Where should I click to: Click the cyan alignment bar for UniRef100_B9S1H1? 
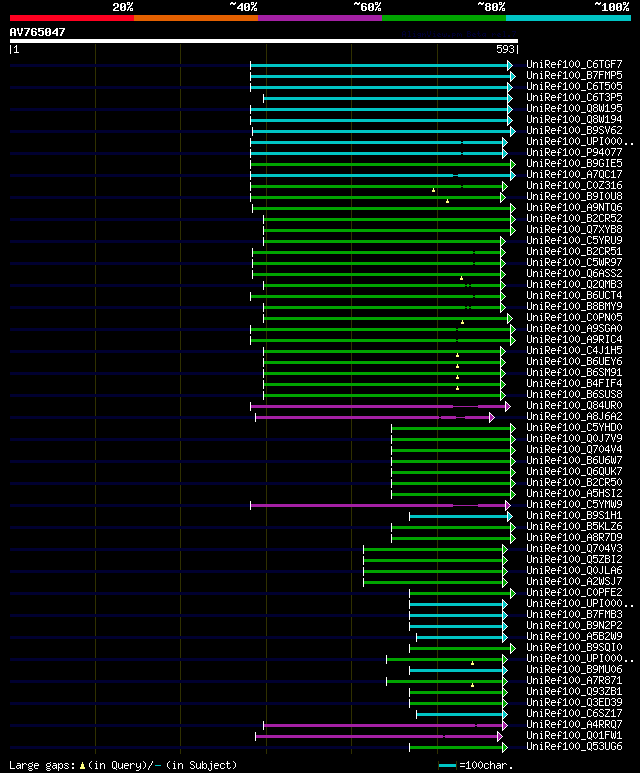point(459,517)
